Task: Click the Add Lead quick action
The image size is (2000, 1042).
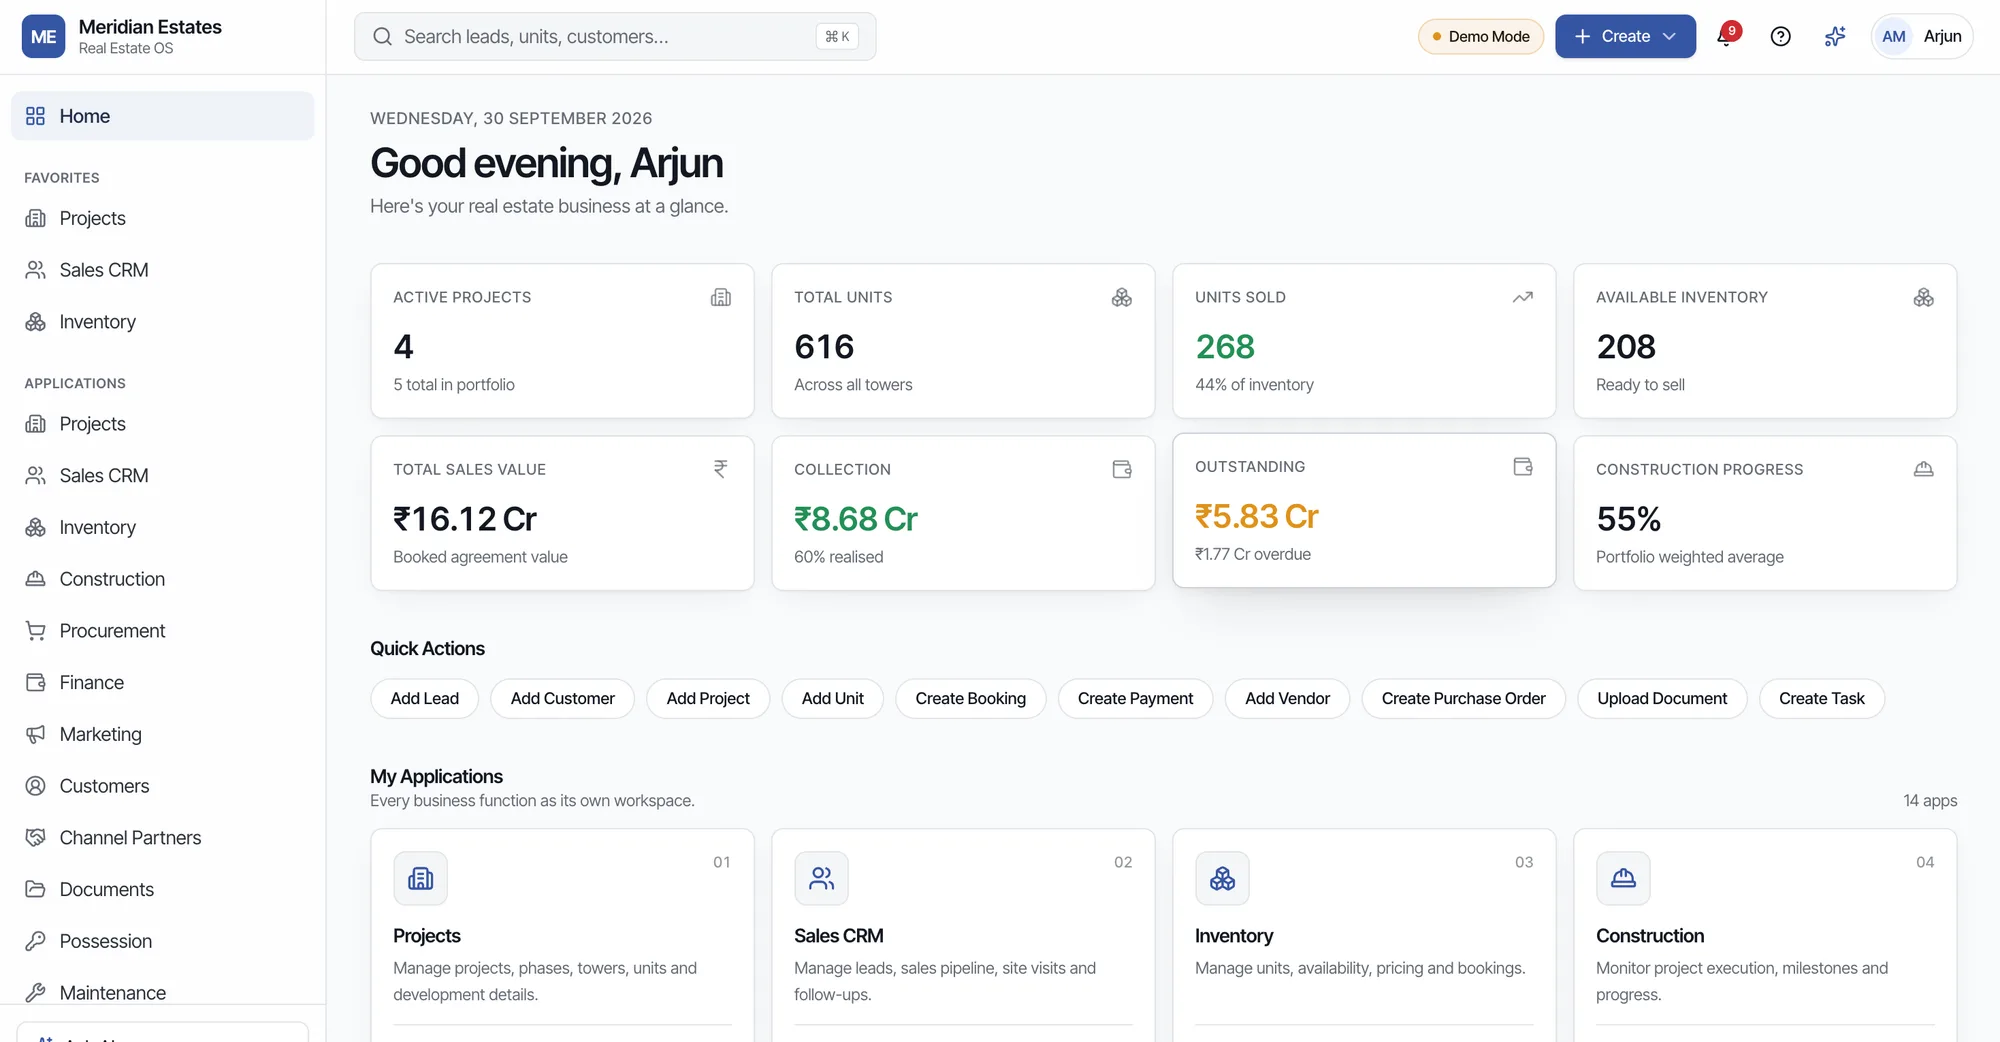Action: pos(425,698)
